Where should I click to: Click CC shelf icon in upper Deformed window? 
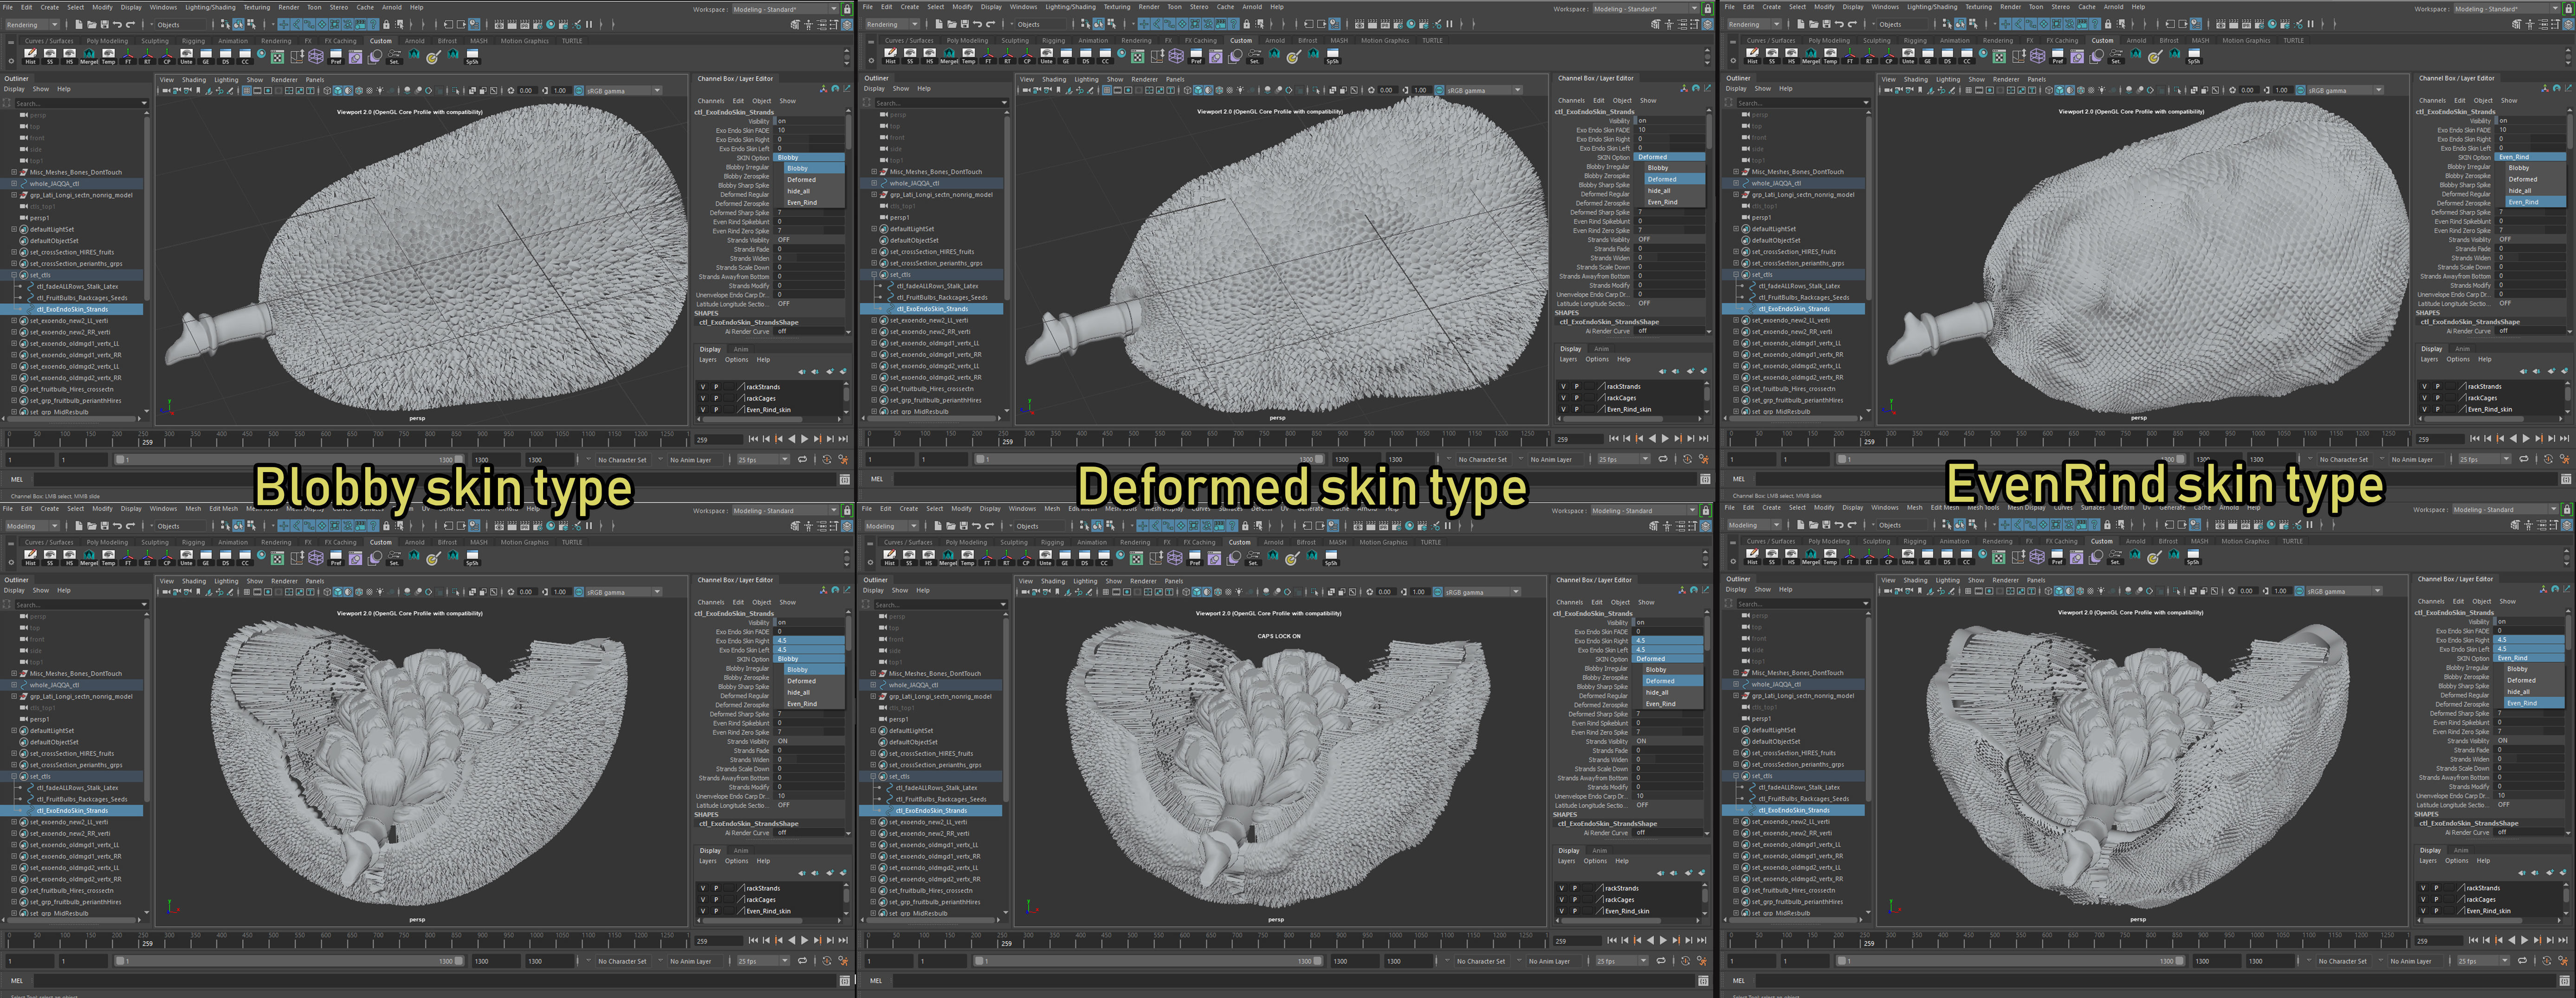(1105, 56)
